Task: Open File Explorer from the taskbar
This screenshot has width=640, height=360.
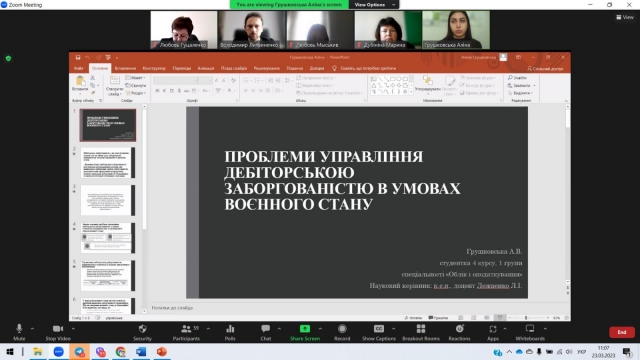Action: coord(38,351)
